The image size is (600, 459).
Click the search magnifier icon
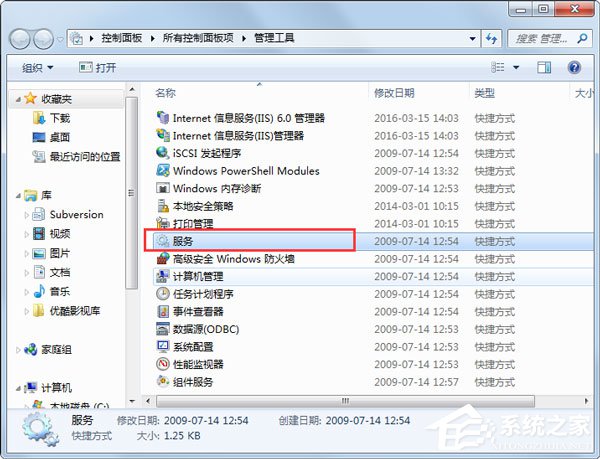582,38
